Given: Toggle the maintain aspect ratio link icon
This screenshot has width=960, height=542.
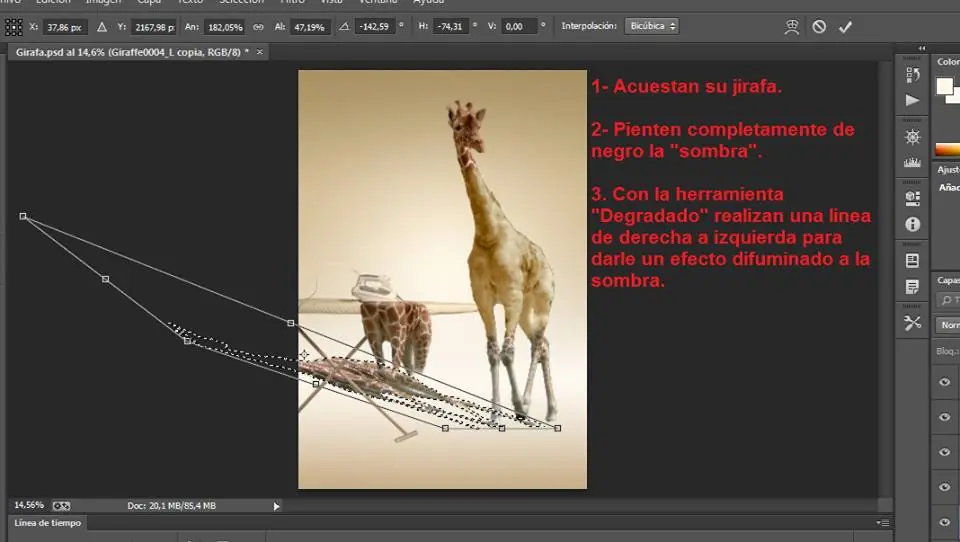Looking at the screenshot, I should 258,27.
